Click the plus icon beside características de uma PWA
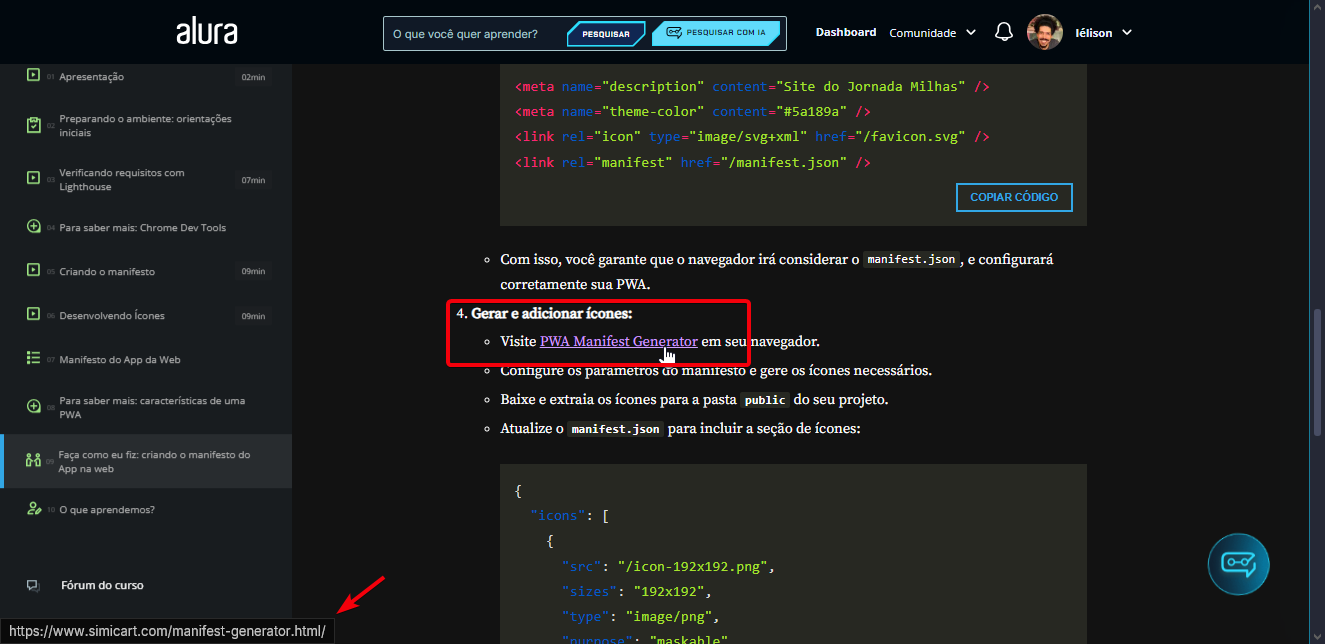1325x644 pixels. 33,406
